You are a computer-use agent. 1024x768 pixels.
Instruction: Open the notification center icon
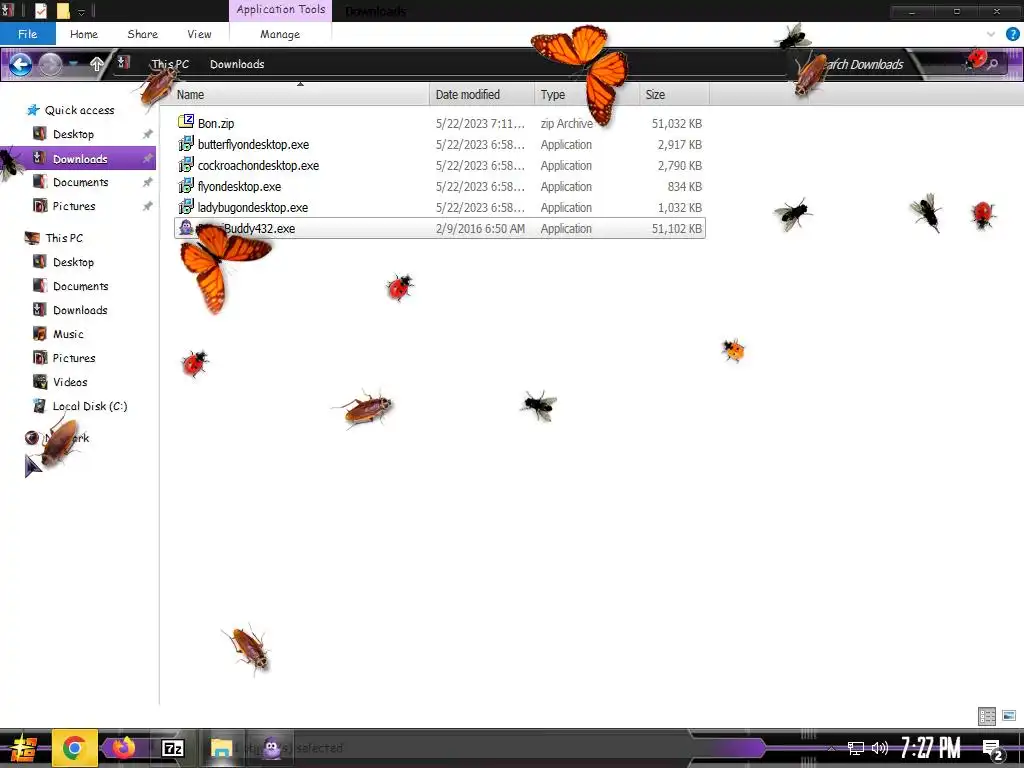(993, 749)
